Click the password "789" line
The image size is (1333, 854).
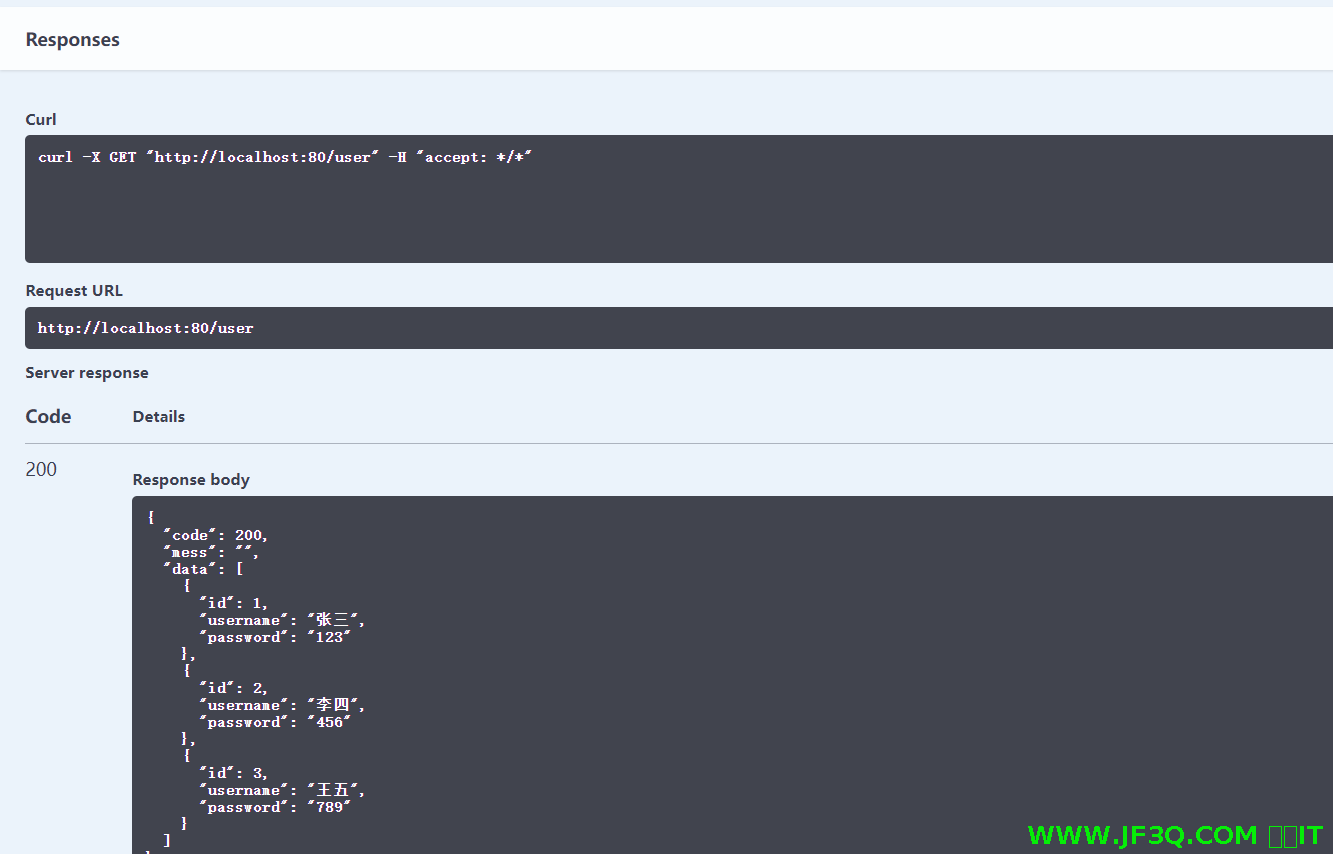(x=276, y=807)
